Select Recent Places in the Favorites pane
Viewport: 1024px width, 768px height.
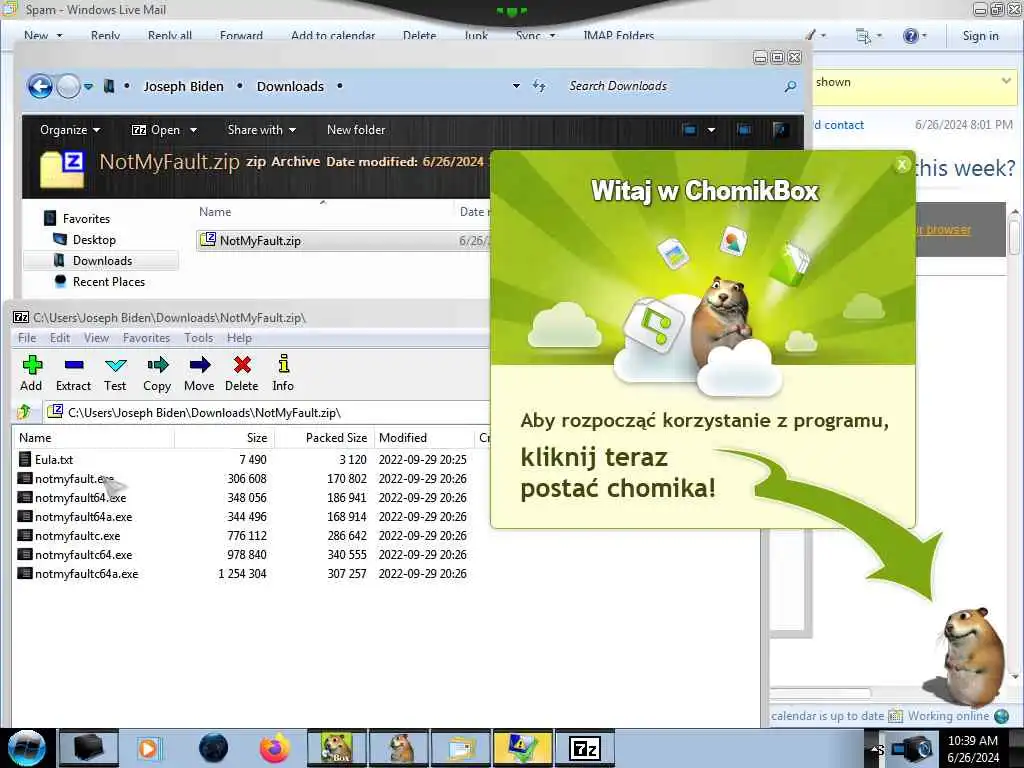[x=109, y=281]
